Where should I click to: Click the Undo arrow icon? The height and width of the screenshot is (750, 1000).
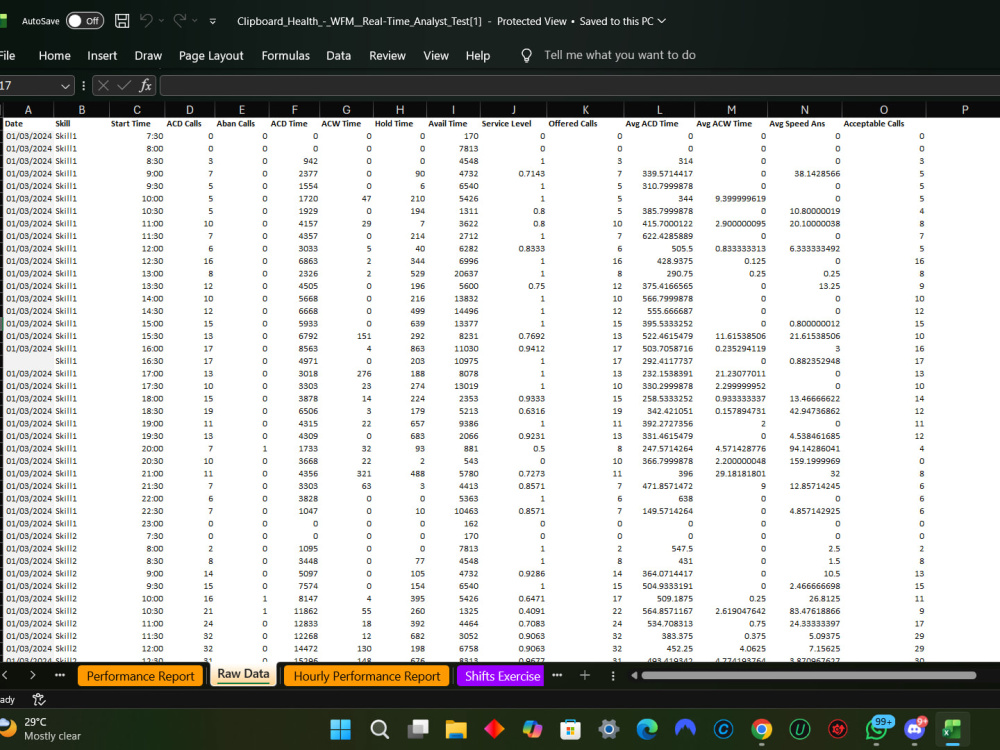[146, 21]
